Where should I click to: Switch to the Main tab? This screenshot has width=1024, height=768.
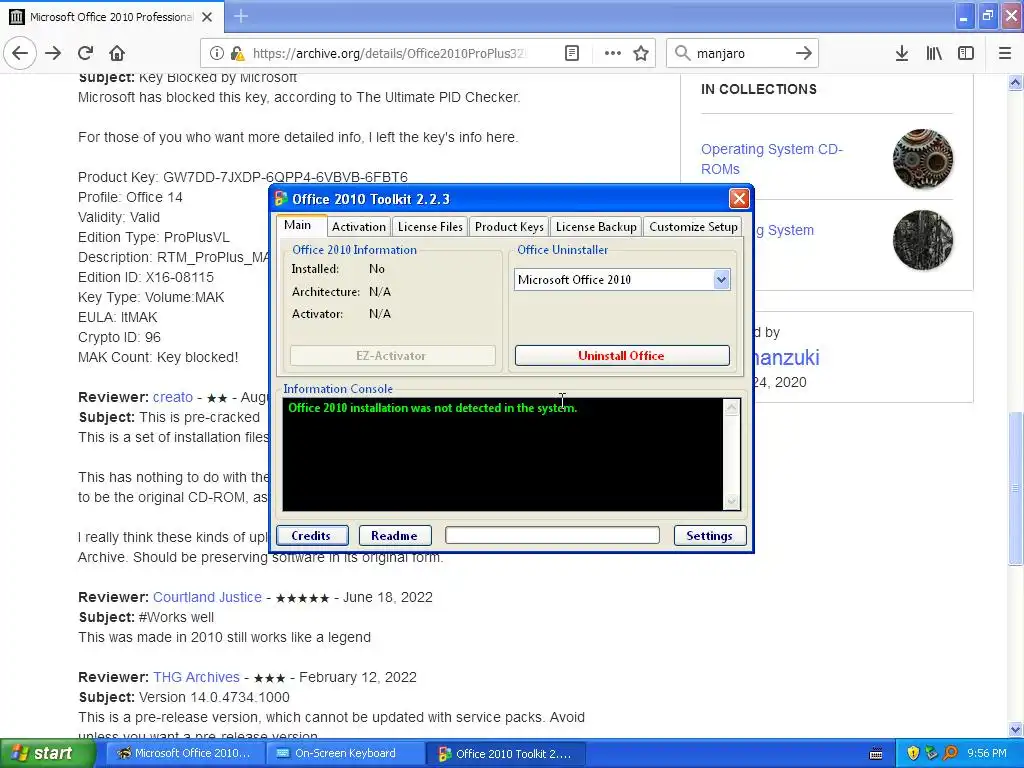pos(297,225)
